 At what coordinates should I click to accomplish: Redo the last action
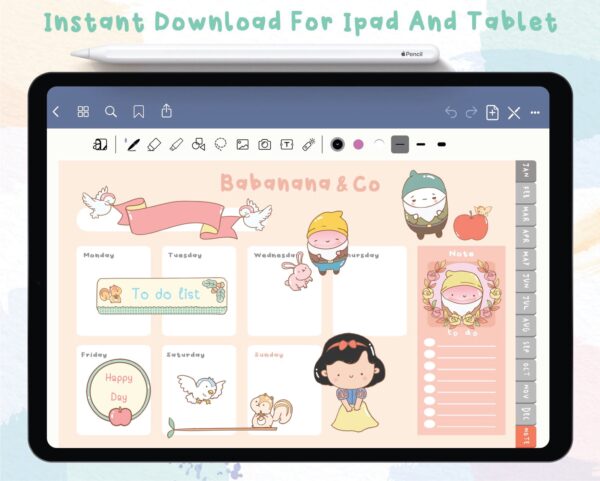click(471, 113)
